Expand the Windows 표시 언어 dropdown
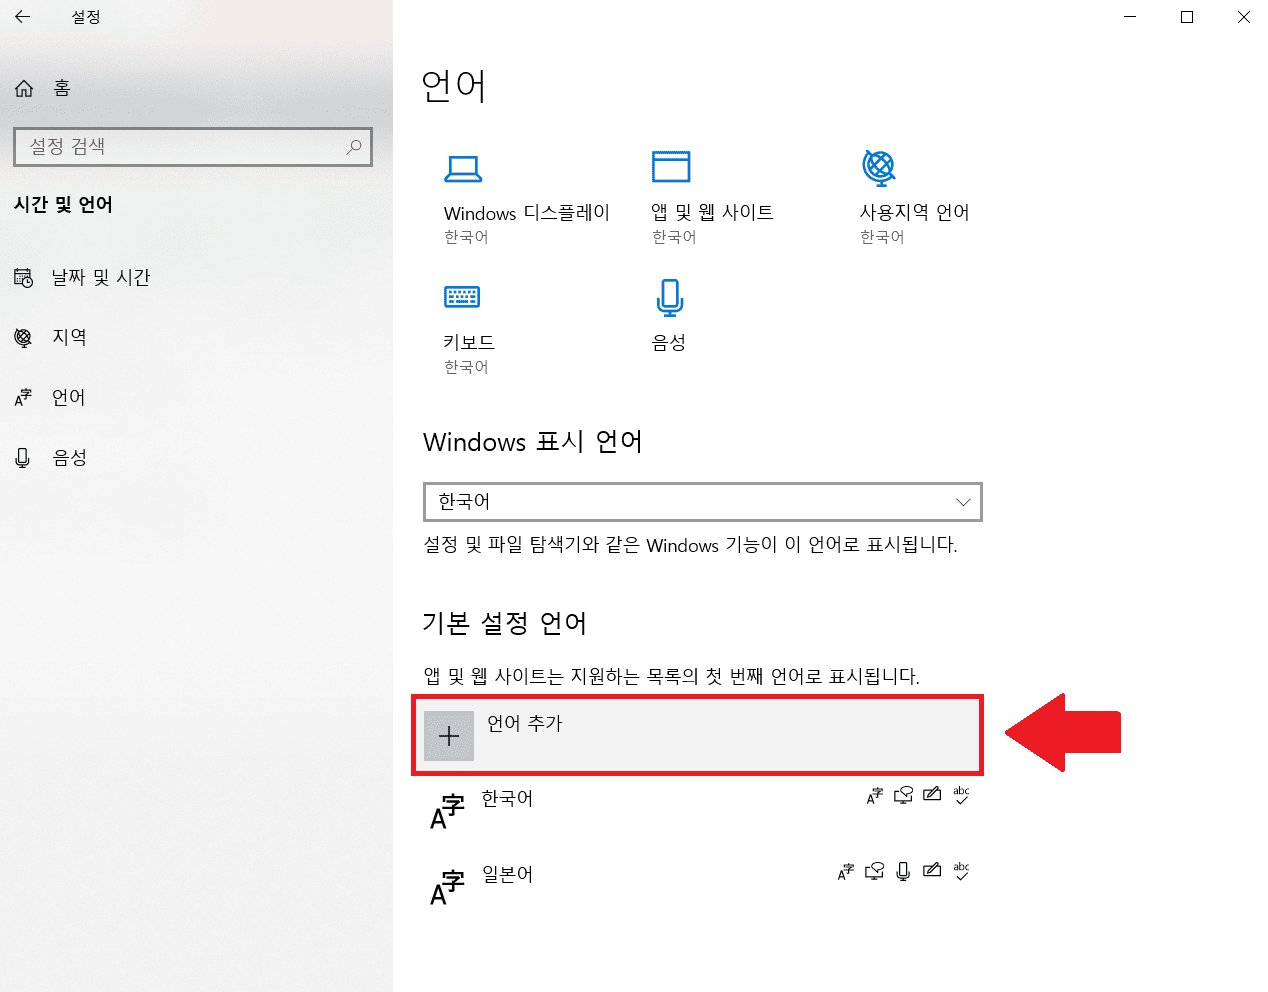Image resolution: width=1268 pixels, height=992 pixels. pyautogui.click(x=702, y=502)
